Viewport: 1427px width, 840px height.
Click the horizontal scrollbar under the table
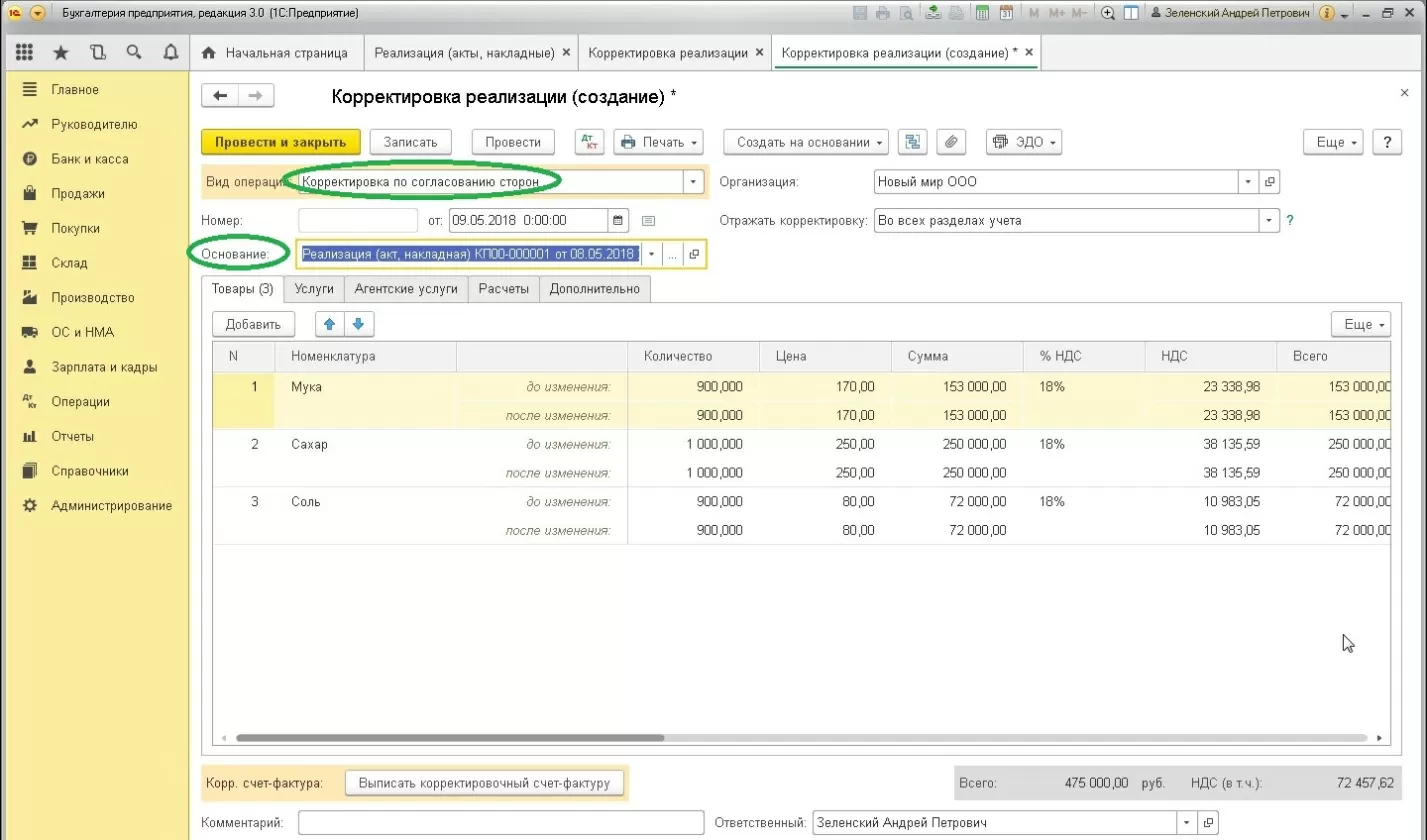coord(450,738)
